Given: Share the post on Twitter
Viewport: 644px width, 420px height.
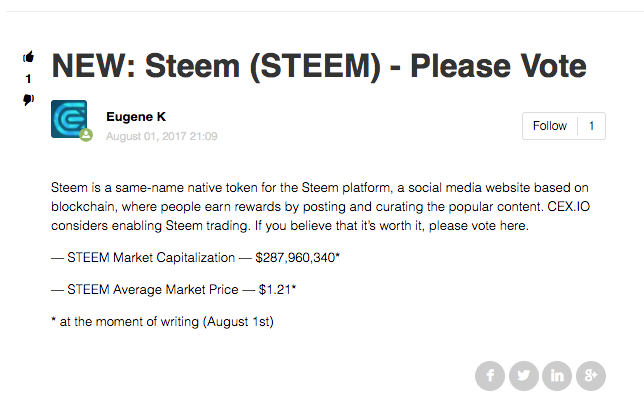Looking at the screenshot, I should pyautogui.click(x=523, y=376).
